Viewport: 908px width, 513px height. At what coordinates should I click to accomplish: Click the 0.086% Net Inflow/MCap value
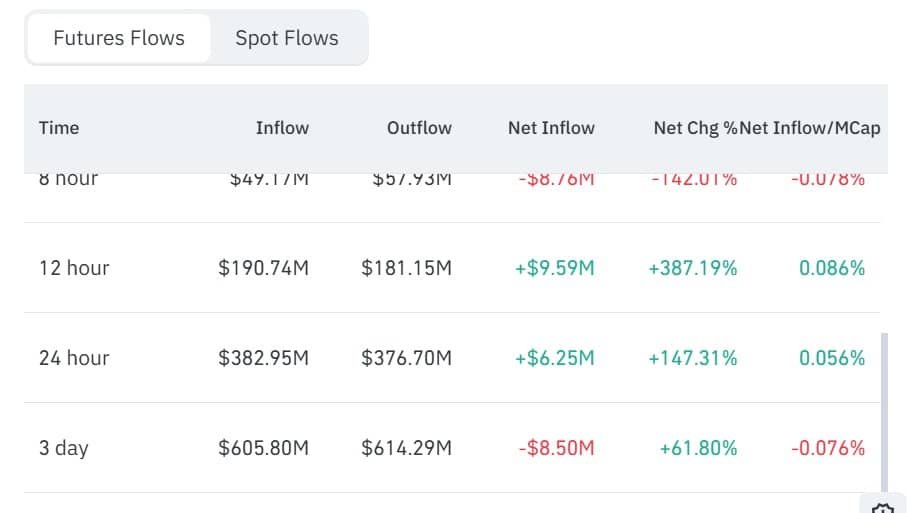pyautogui.click(x=832, y=268)
